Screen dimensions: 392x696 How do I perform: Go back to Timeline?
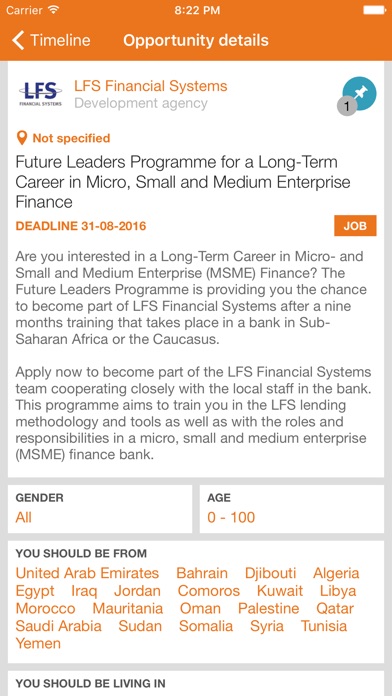51,40
